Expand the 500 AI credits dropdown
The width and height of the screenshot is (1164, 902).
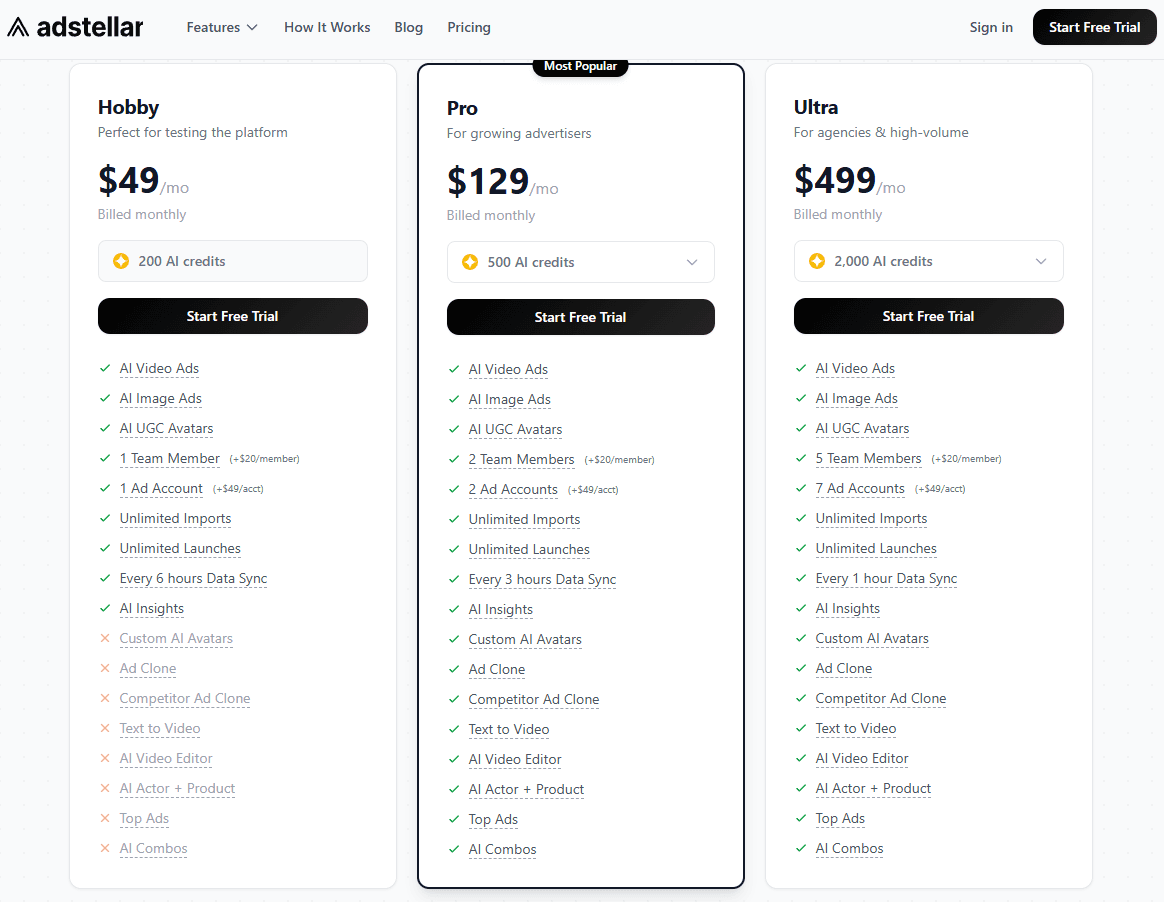tap(692, 261)
